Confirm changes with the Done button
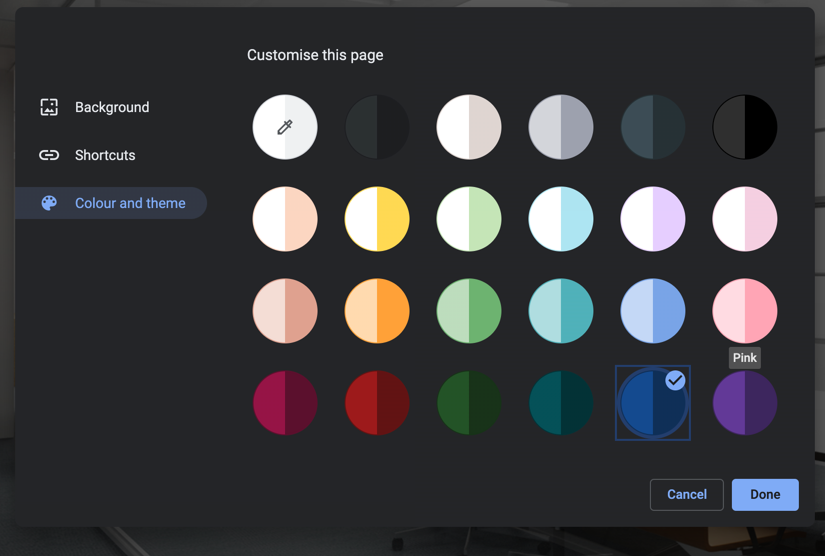The height and width of the screenshot is (556, 825). pos(765,494)
